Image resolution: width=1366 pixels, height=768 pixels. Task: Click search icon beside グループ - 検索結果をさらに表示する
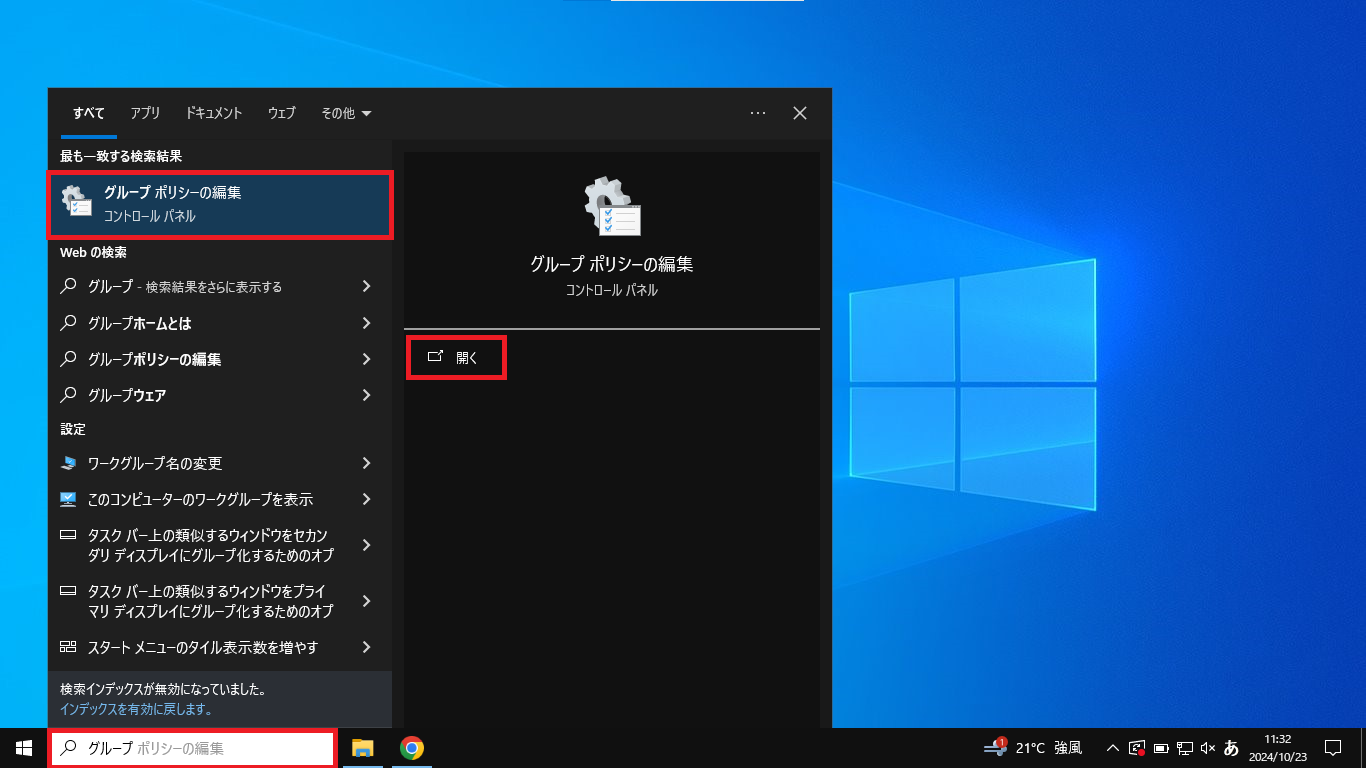click(68, 287)
